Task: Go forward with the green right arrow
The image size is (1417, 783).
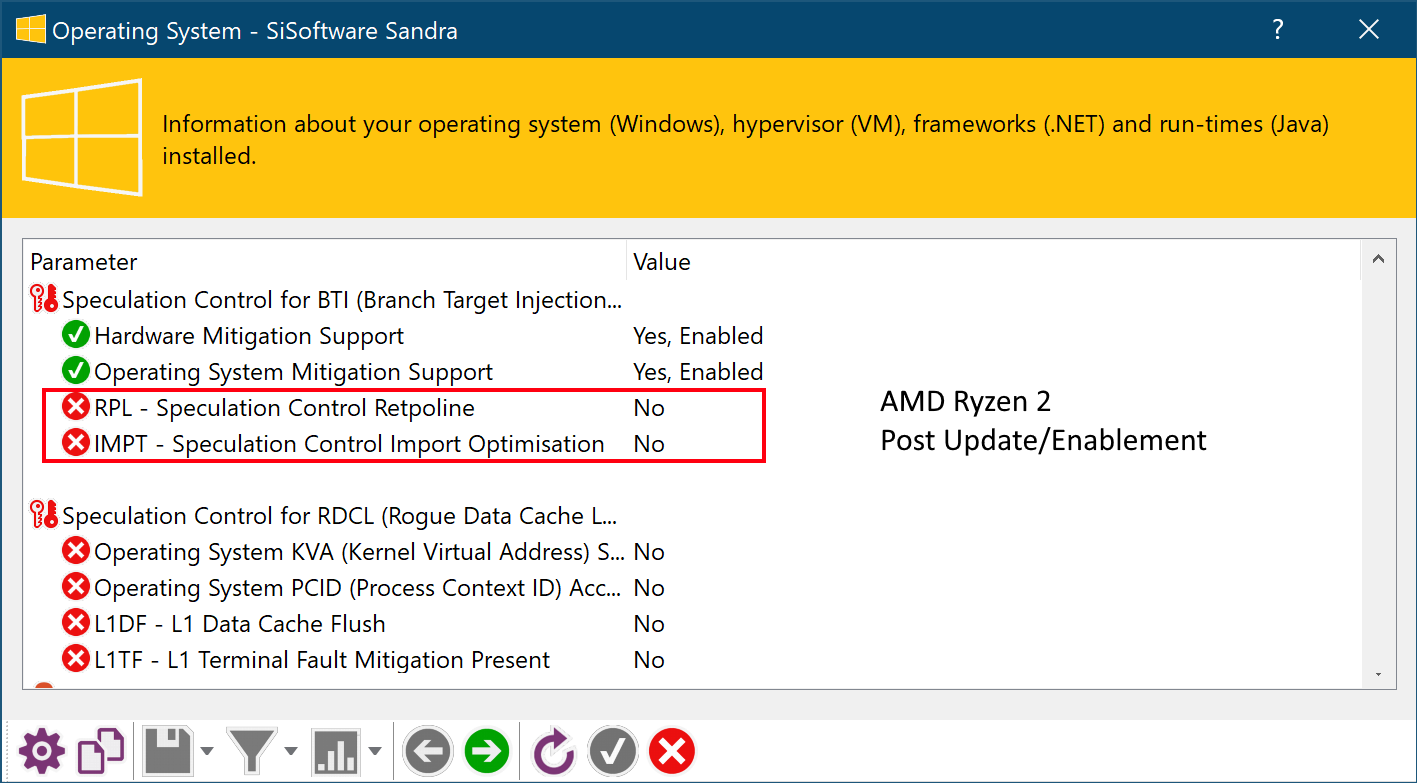Action: [487, 751]
